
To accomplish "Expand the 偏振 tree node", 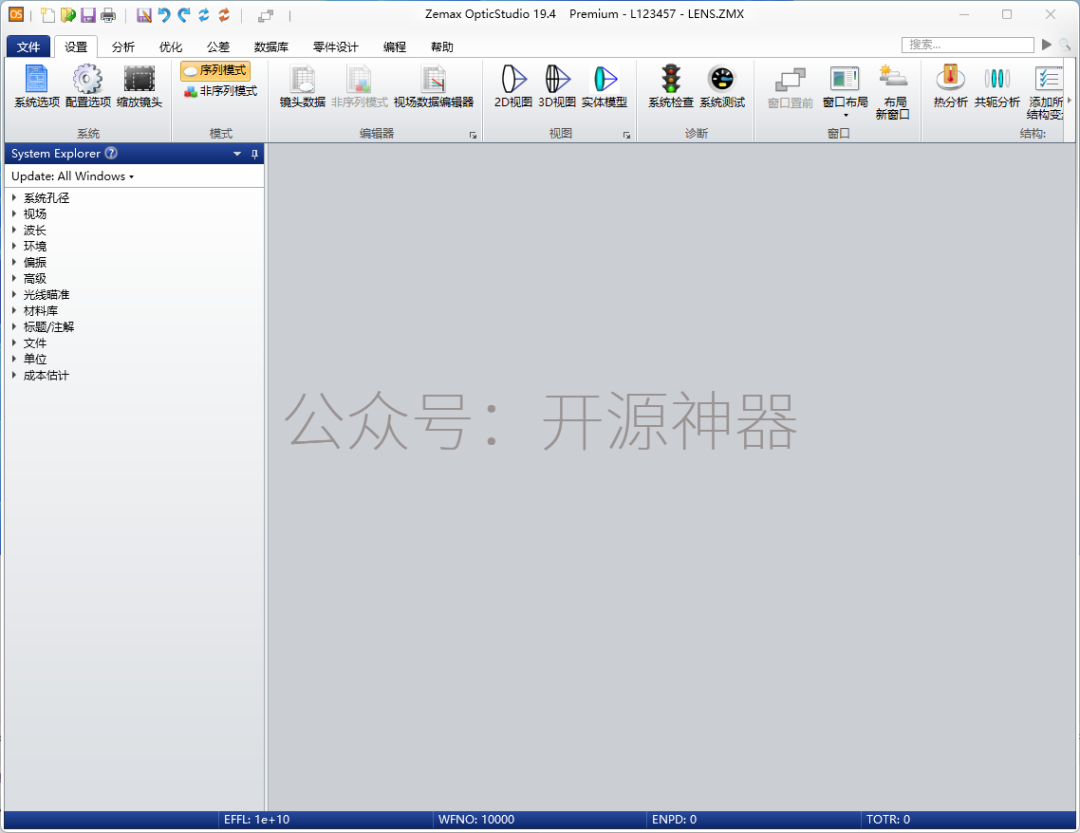I will 14,262.
